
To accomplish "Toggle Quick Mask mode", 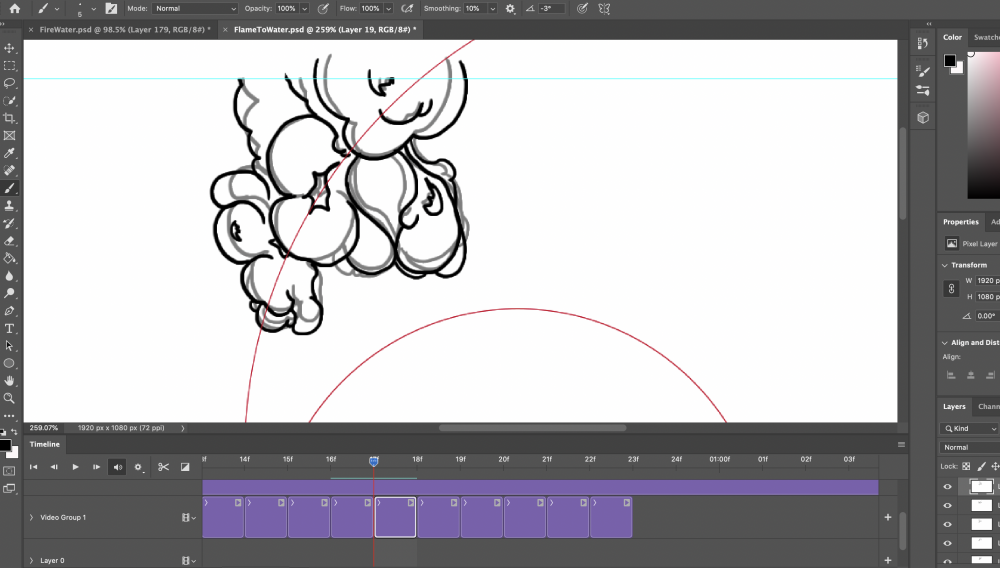I will pyautogui.click(x=10, y=471).
